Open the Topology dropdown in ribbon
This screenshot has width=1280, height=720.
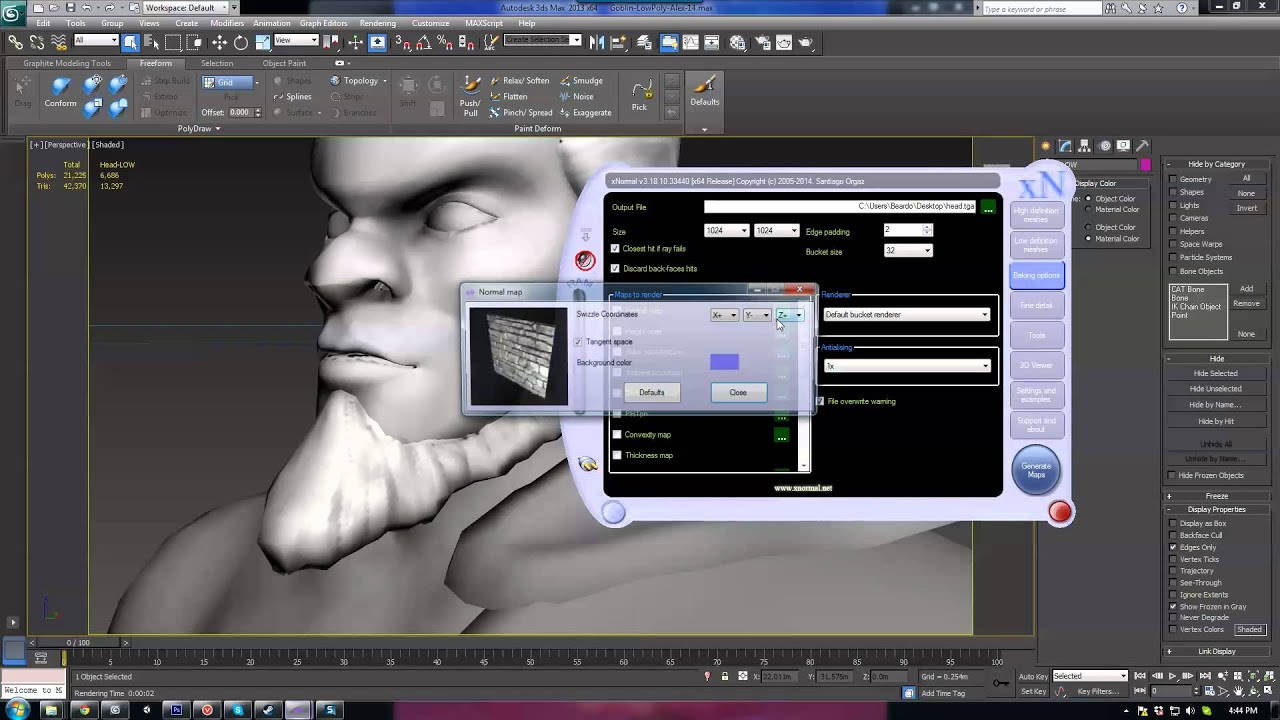360,81
